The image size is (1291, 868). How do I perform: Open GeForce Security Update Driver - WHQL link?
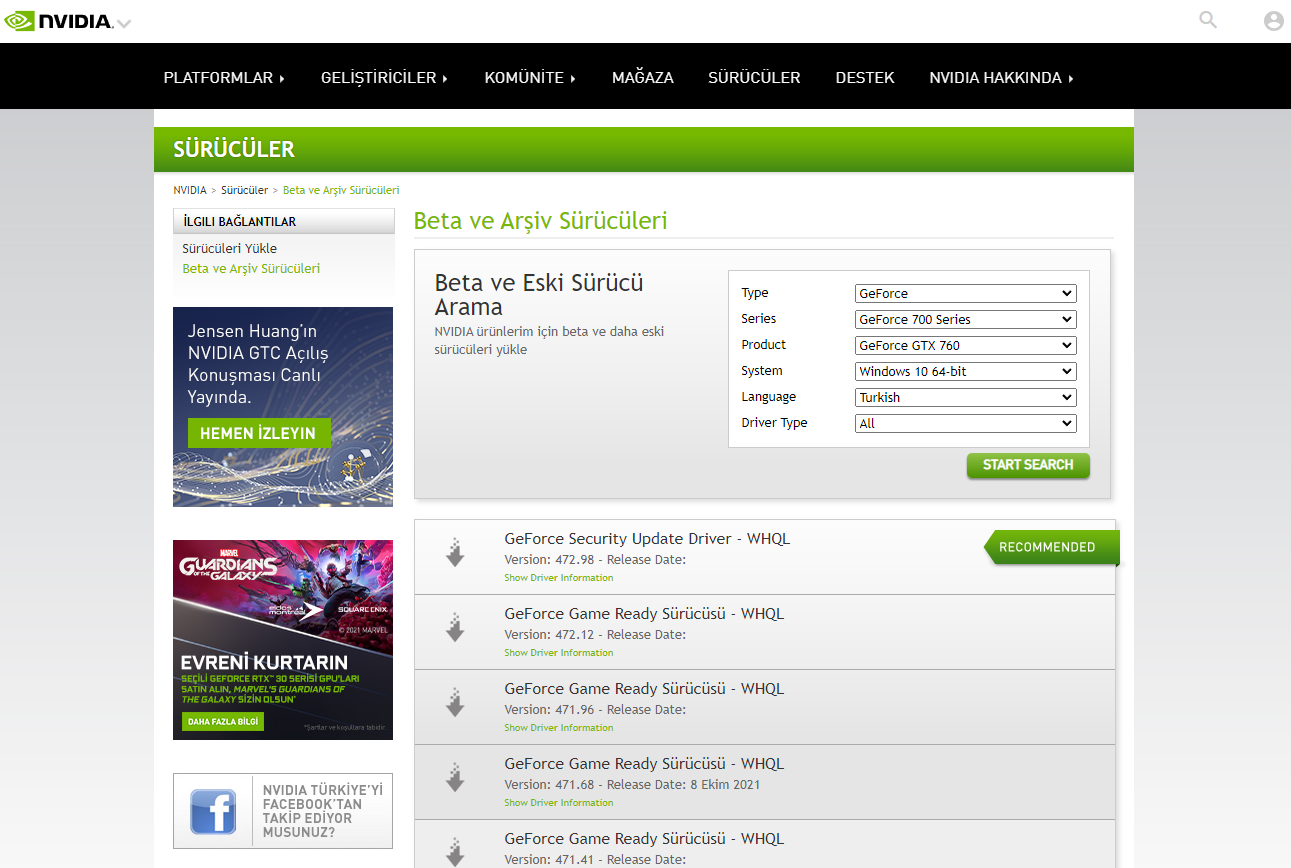point(647,539)
